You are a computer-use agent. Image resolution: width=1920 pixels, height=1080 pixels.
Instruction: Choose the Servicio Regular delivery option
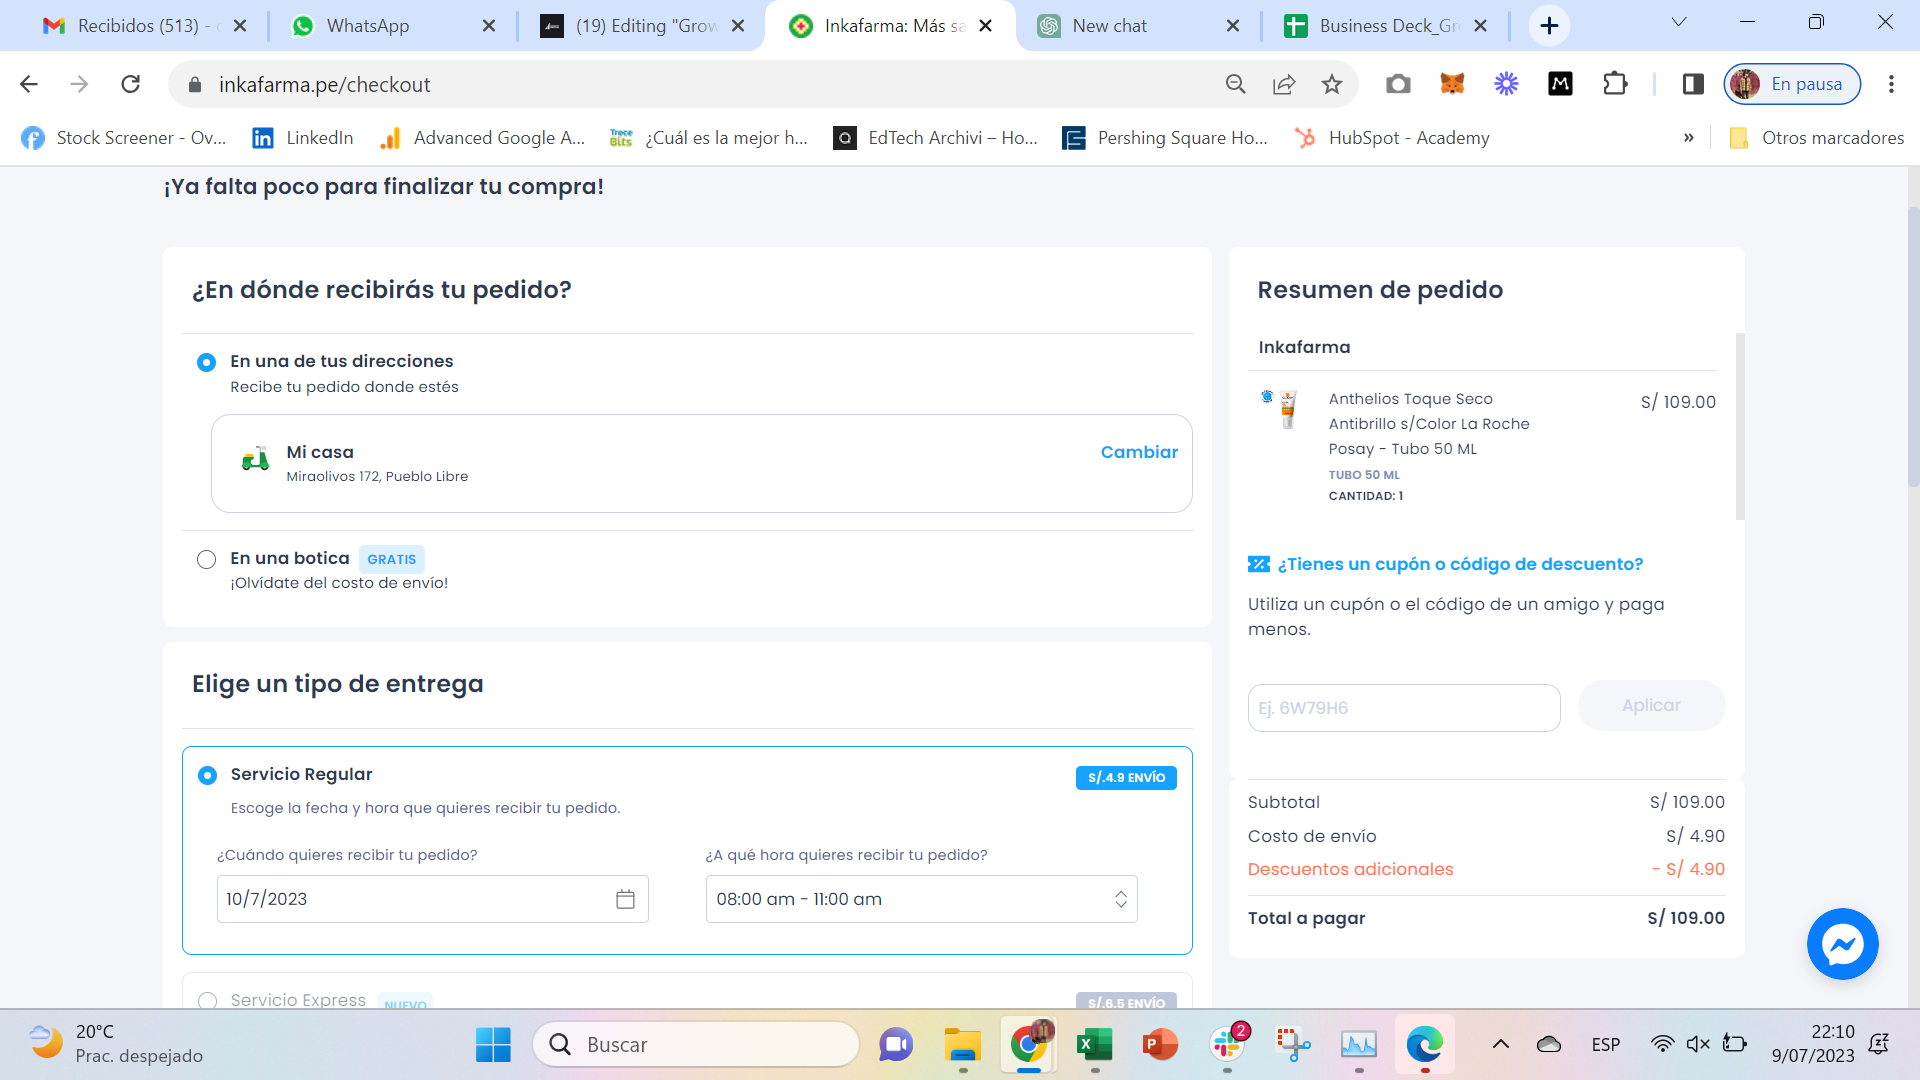207,775
